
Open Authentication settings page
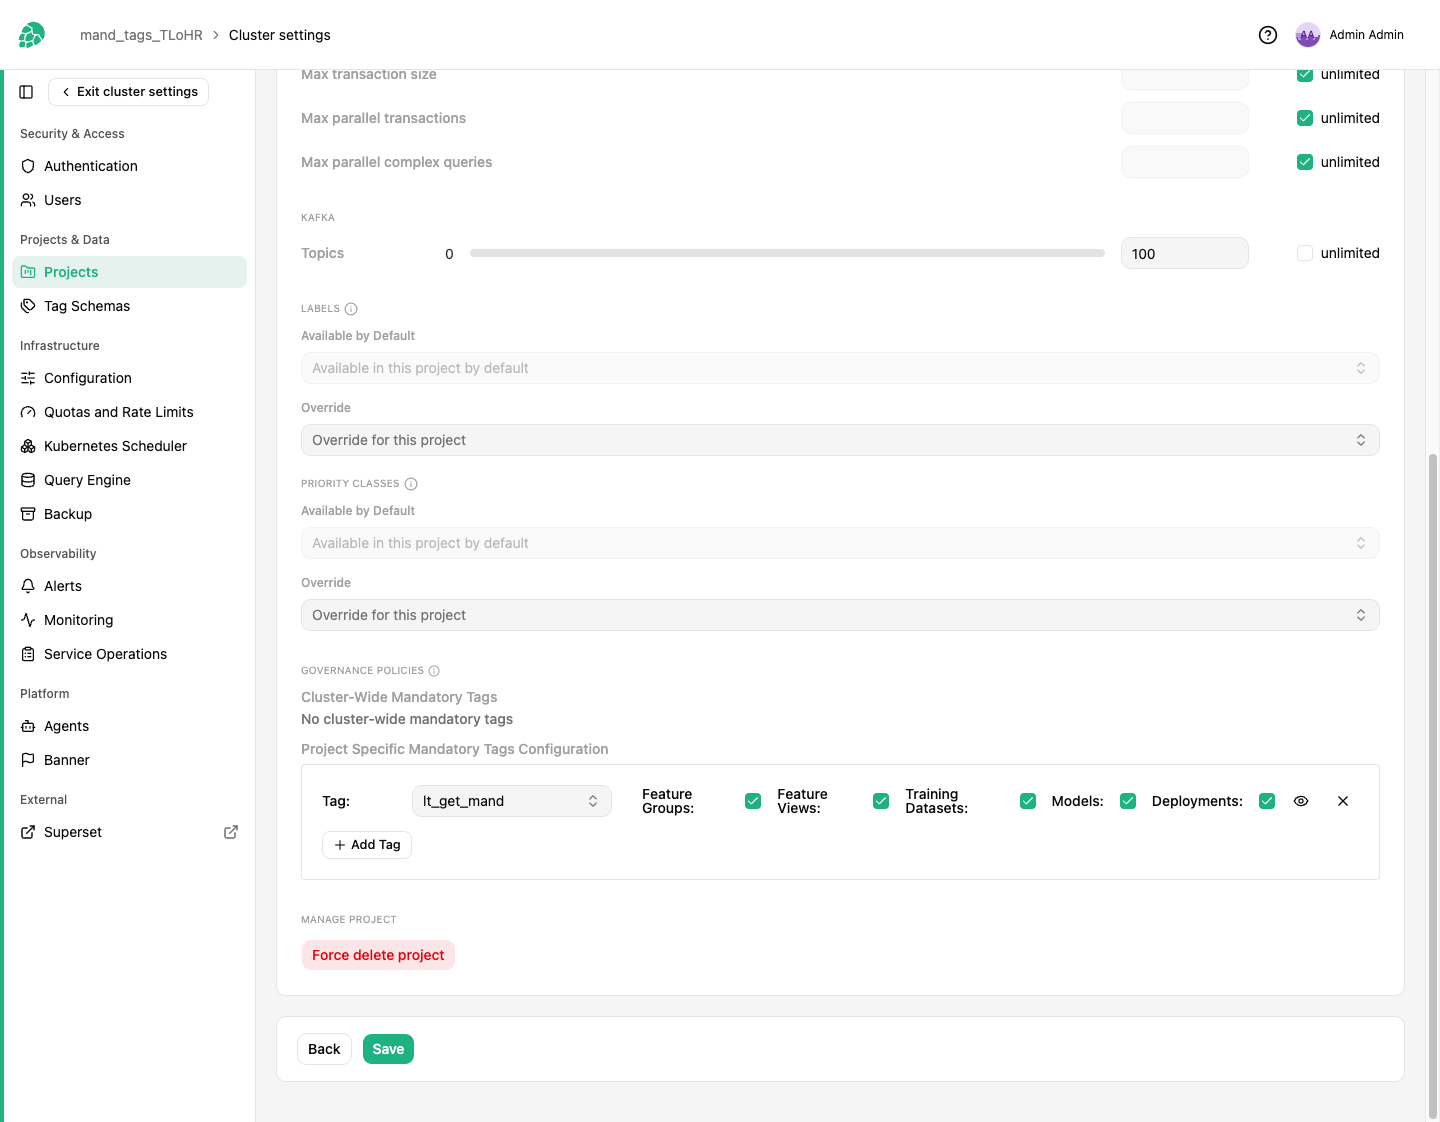[x=129, y=166]
